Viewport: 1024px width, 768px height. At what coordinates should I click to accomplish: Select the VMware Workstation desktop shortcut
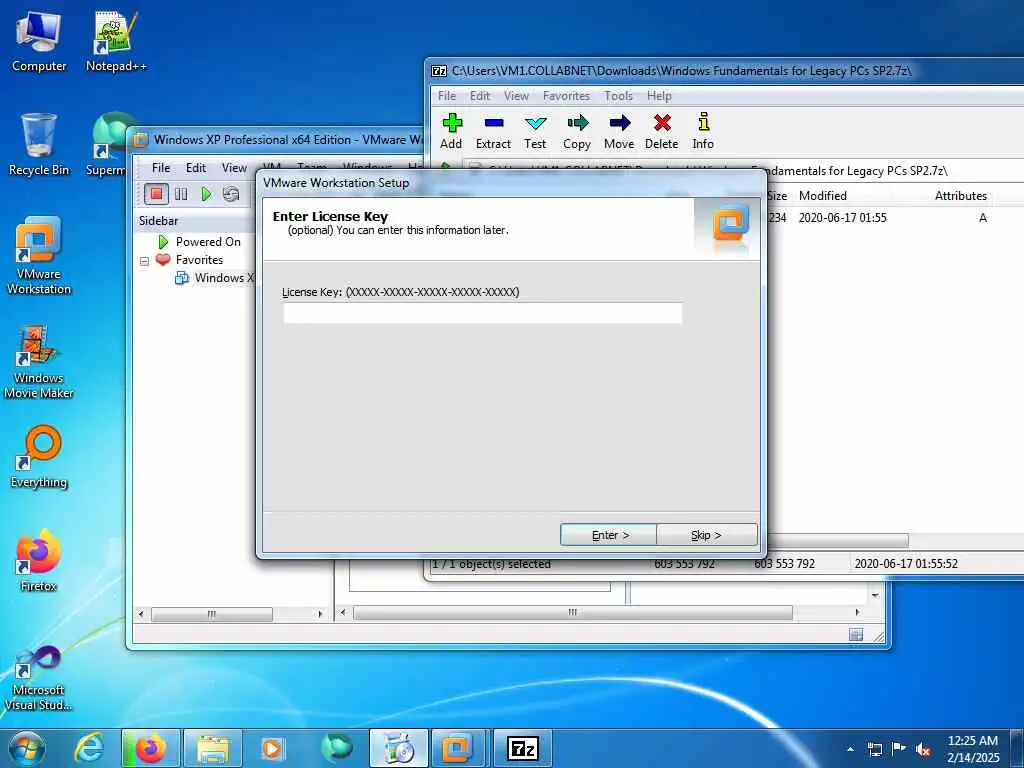click(39, 256)
